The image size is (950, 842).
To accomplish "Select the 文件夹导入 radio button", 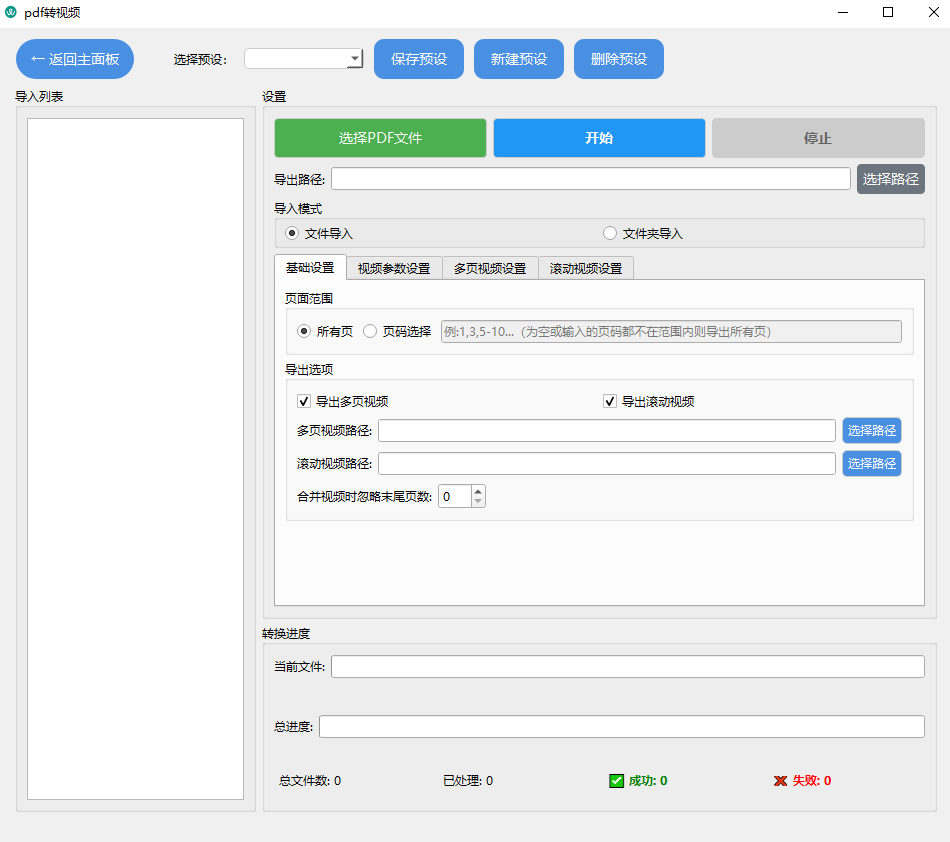I will click(610, 233).
